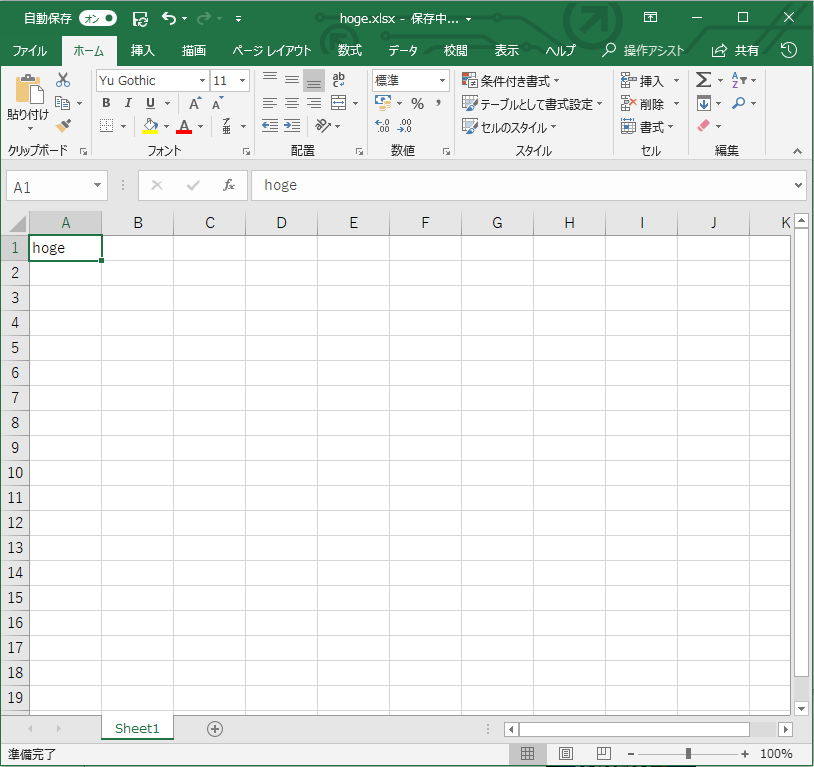
Task: Click Sort and Filter icon
Action: 739,80
